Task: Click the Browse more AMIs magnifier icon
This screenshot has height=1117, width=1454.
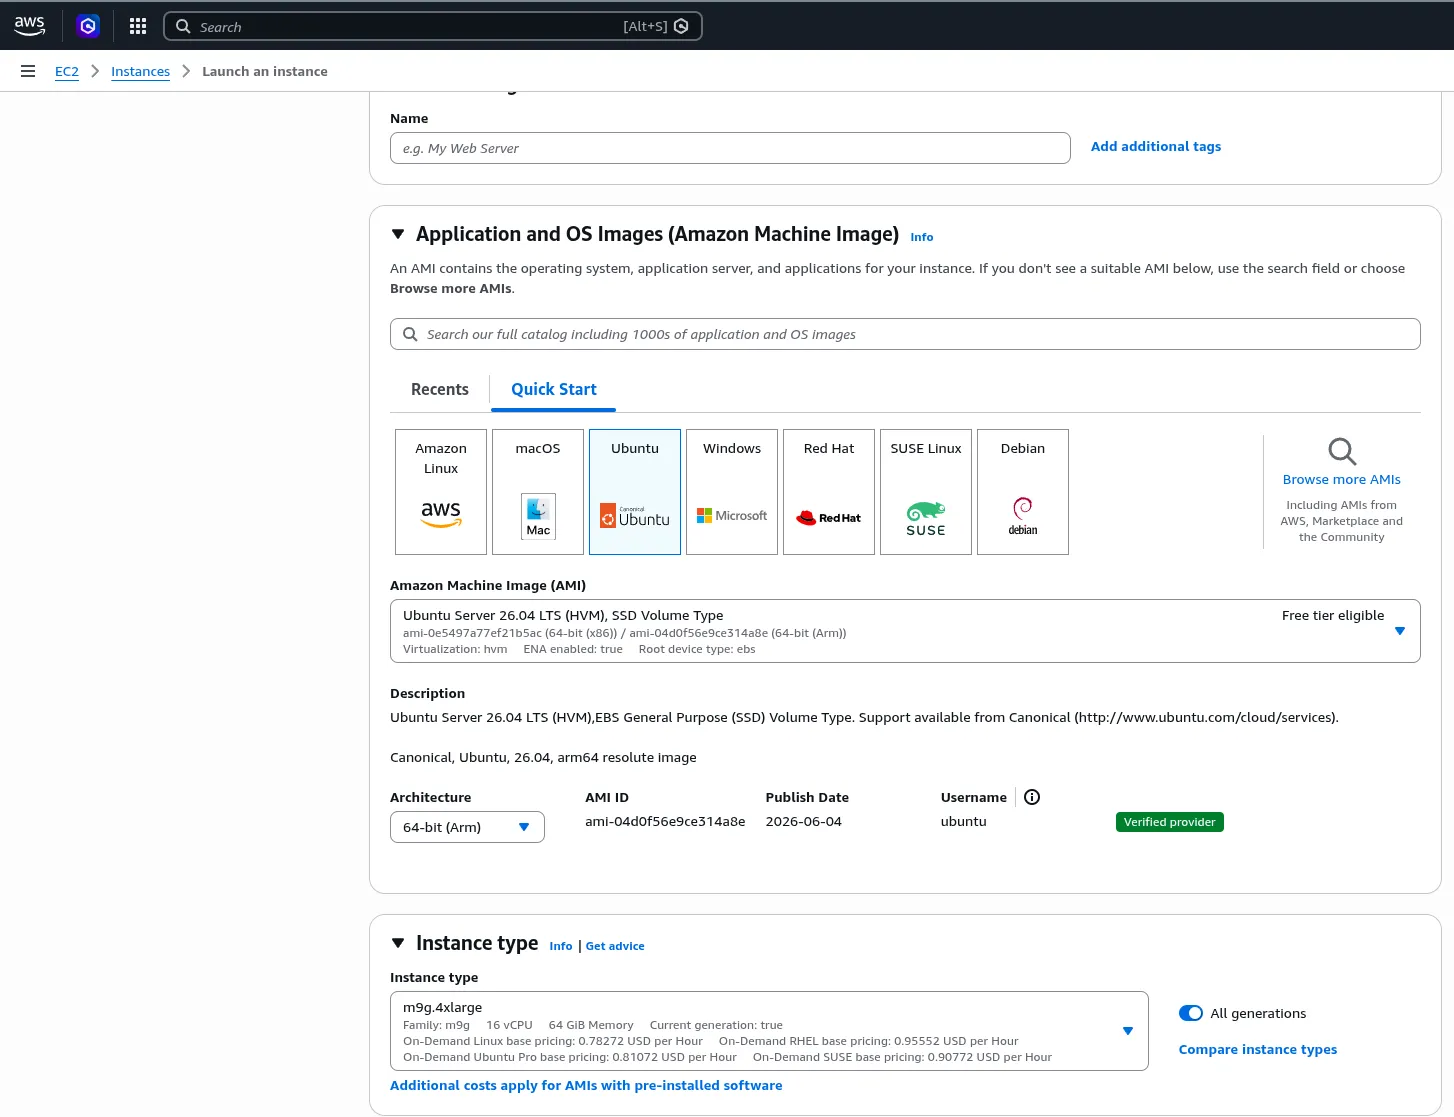Action: point(1342,451)
